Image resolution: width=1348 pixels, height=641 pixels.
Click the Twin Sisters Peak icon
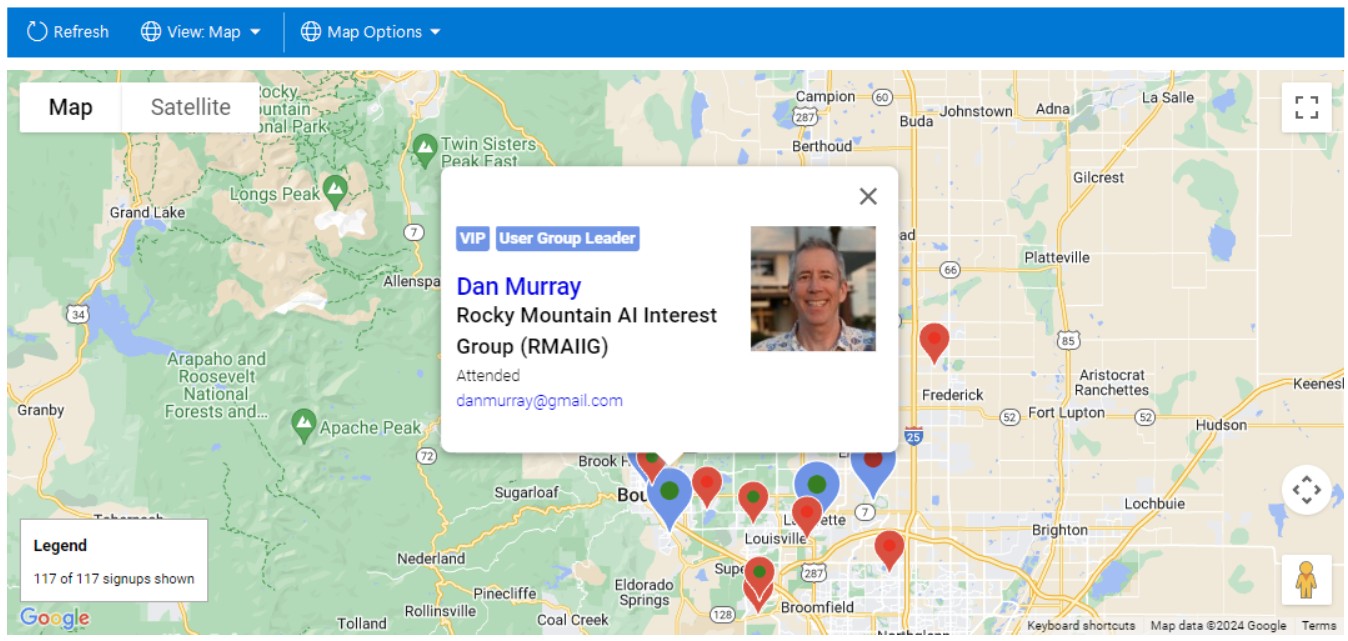pyautogui.click(x=425, y=148)
